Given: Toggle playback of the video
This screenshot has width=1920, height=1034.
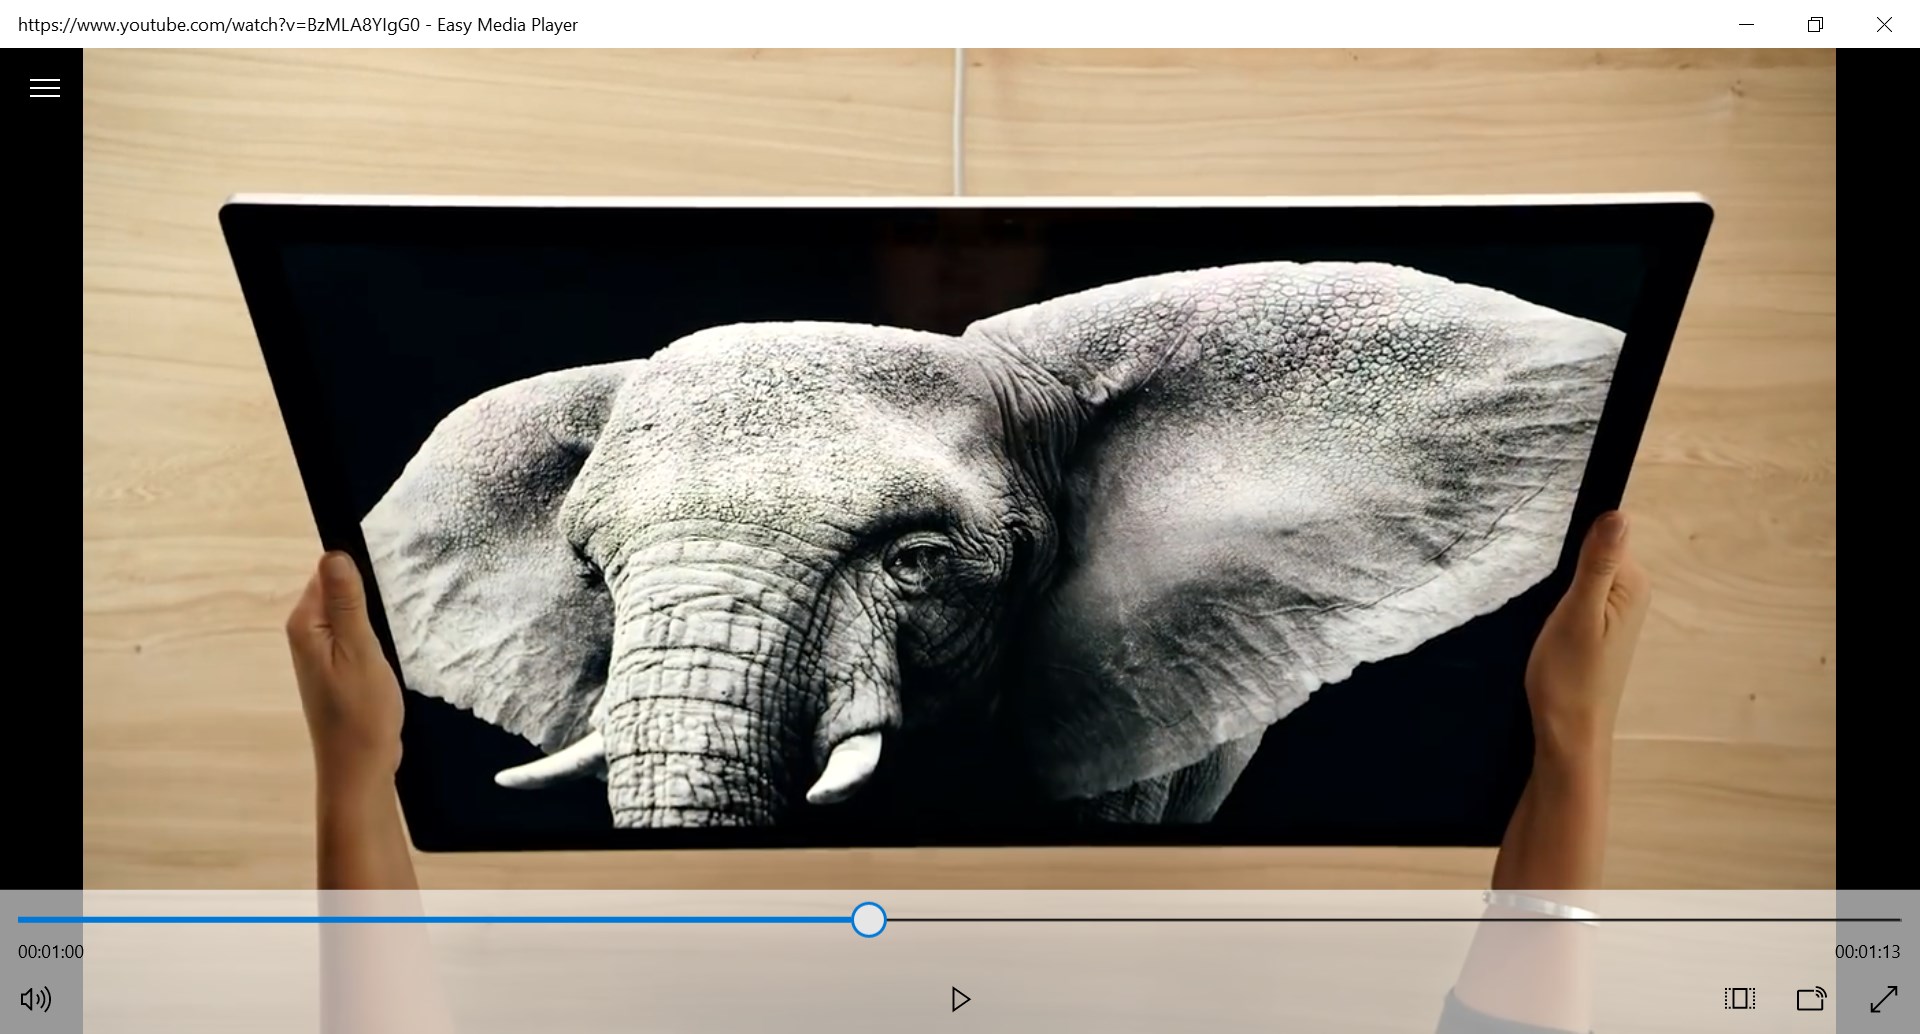Looking at the screenshot, I should point(961,998).
